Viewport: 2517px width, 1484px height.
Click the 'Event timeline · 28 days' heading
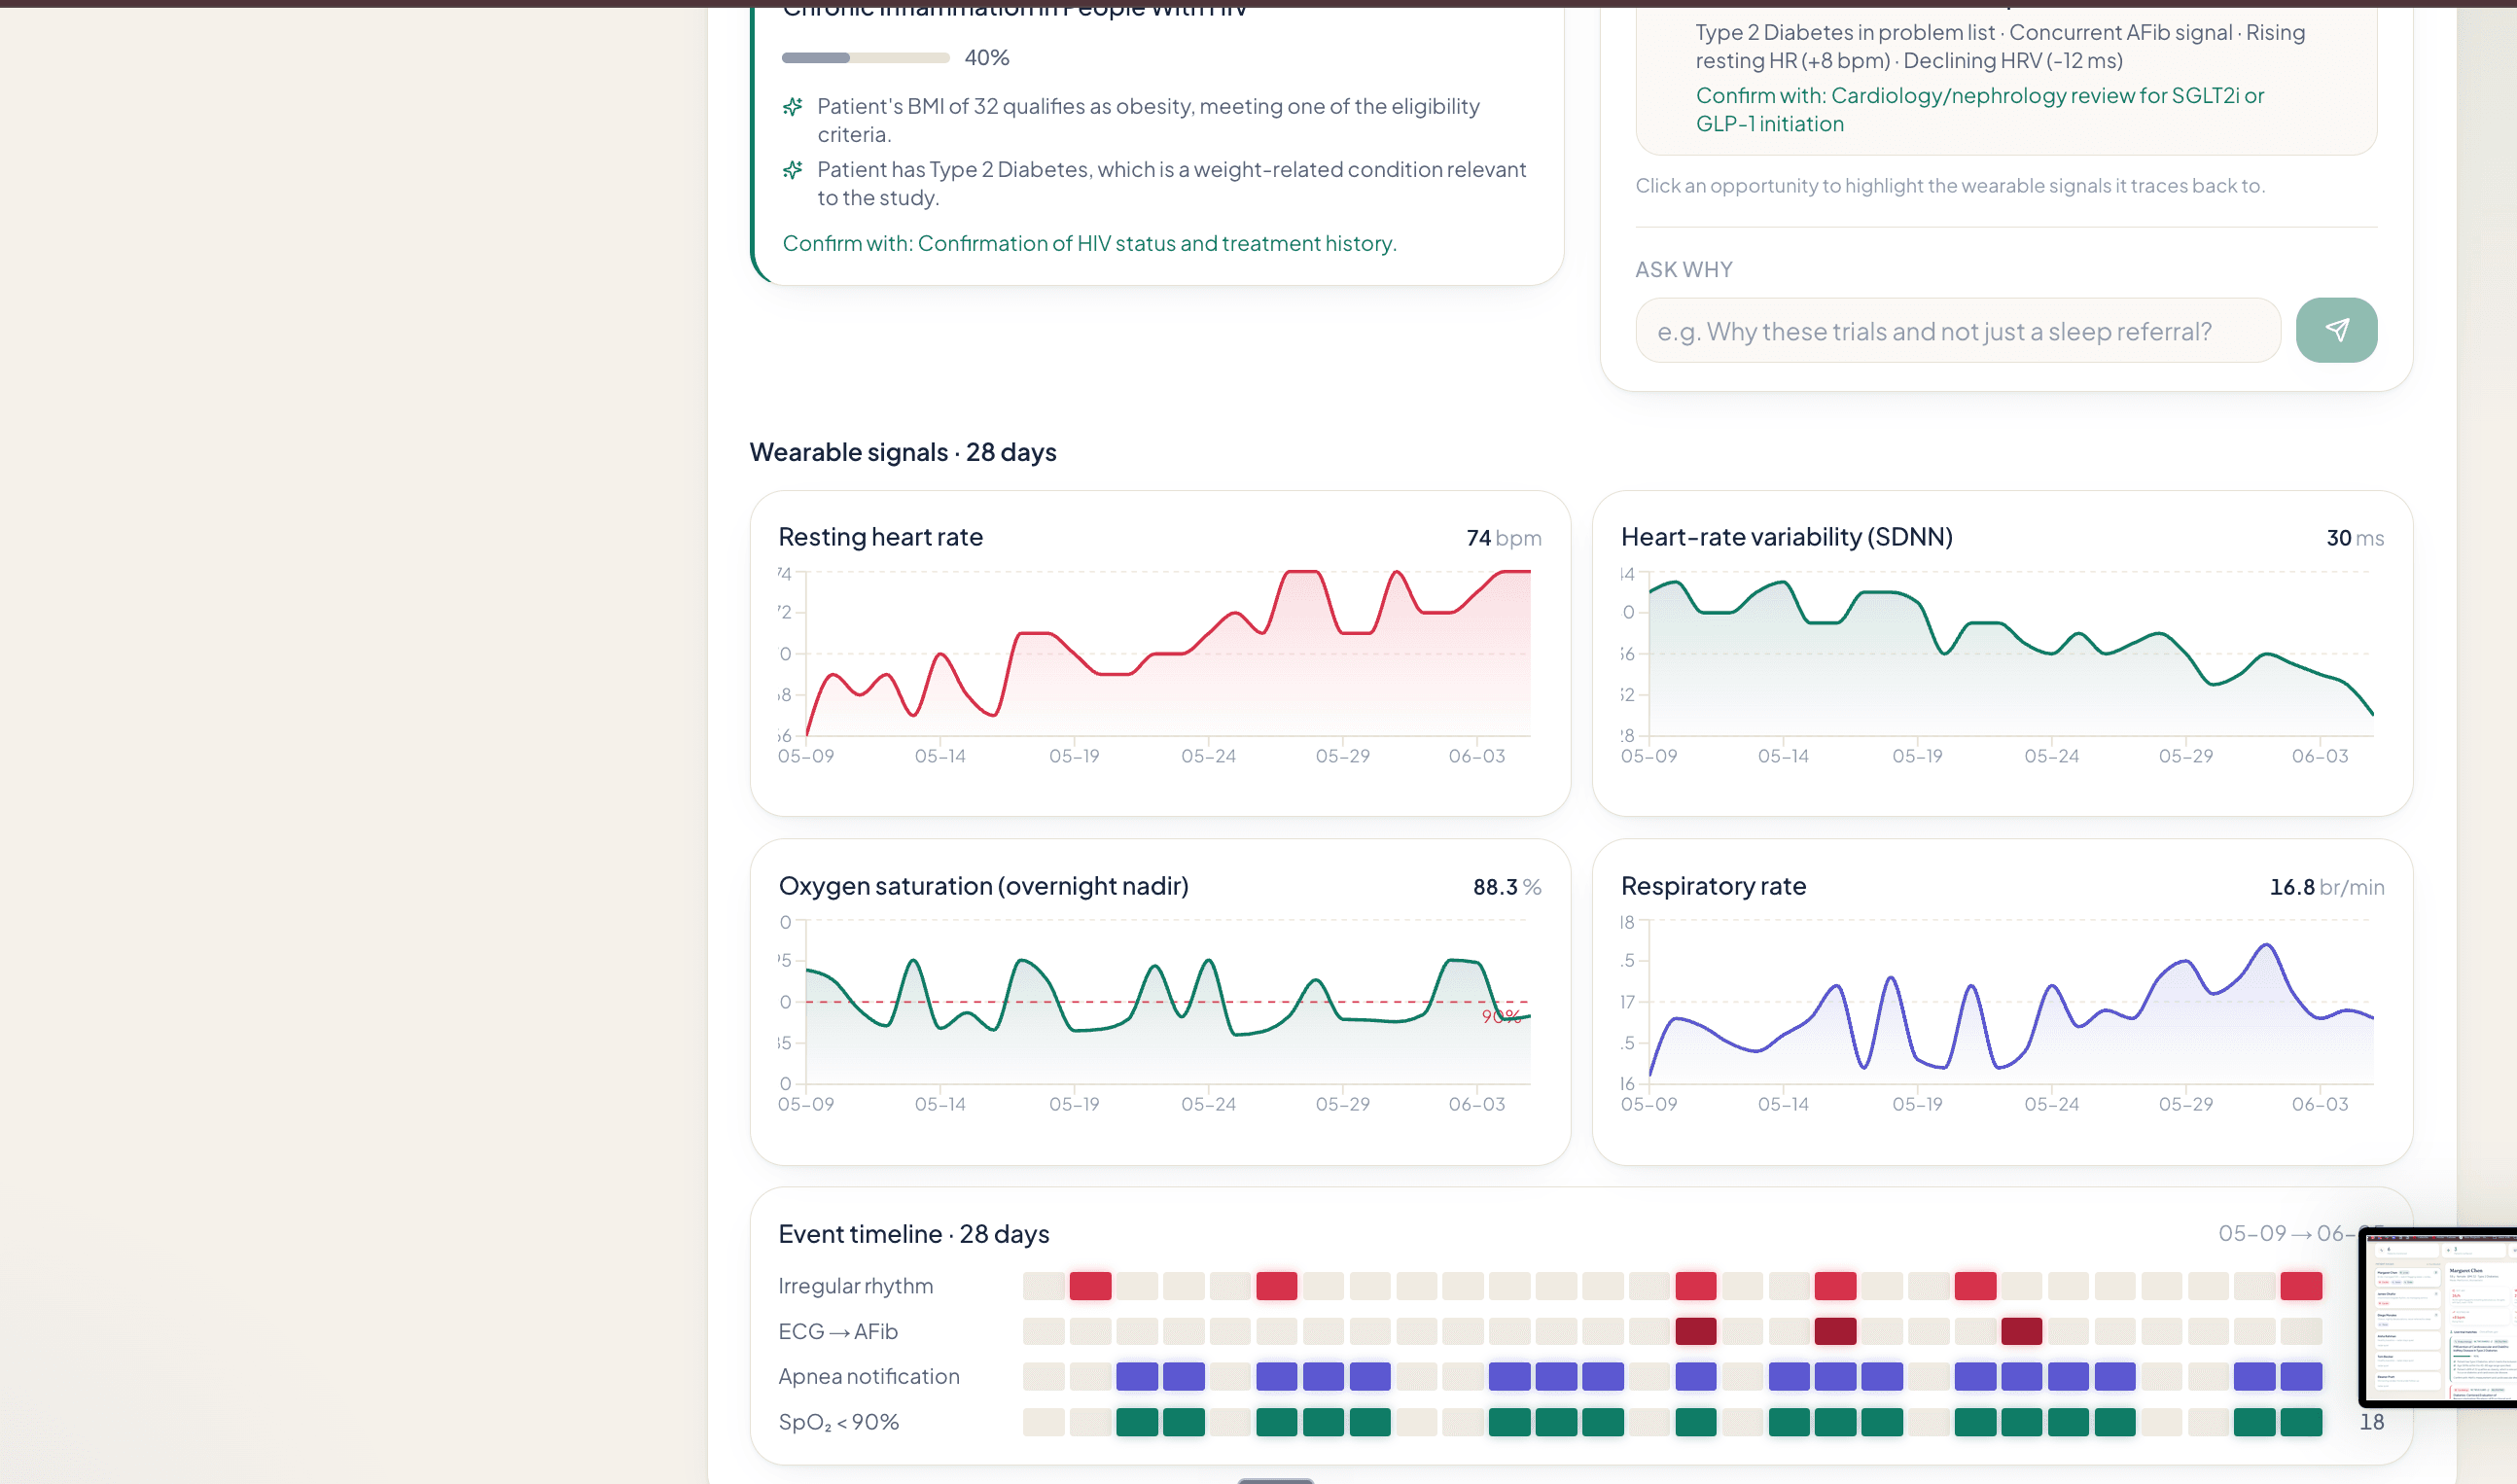click(x=913, y=1234)
